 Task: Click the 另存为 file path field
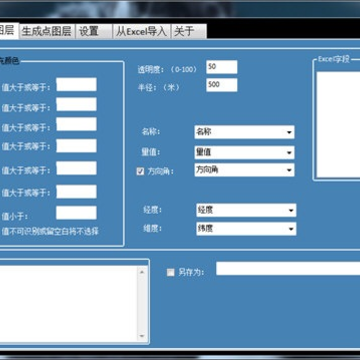coord(288,269)
